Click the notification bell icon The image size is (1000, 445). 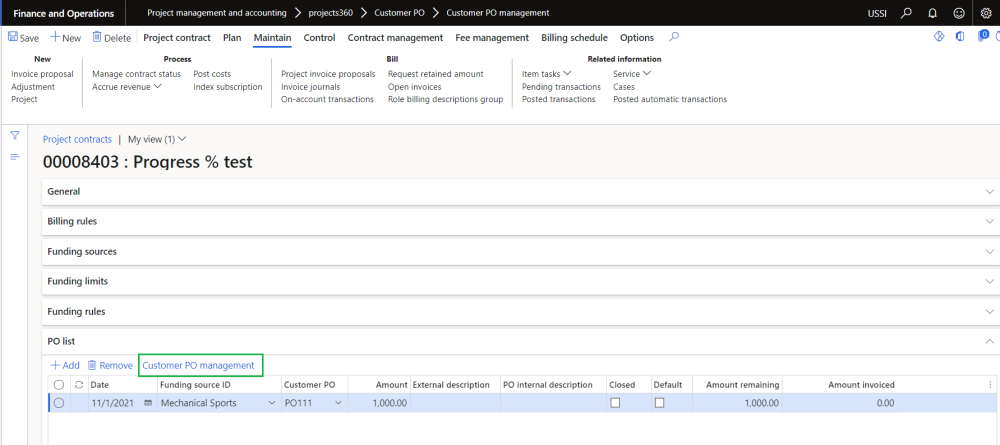pyautogui.click(x=932, y=13)
